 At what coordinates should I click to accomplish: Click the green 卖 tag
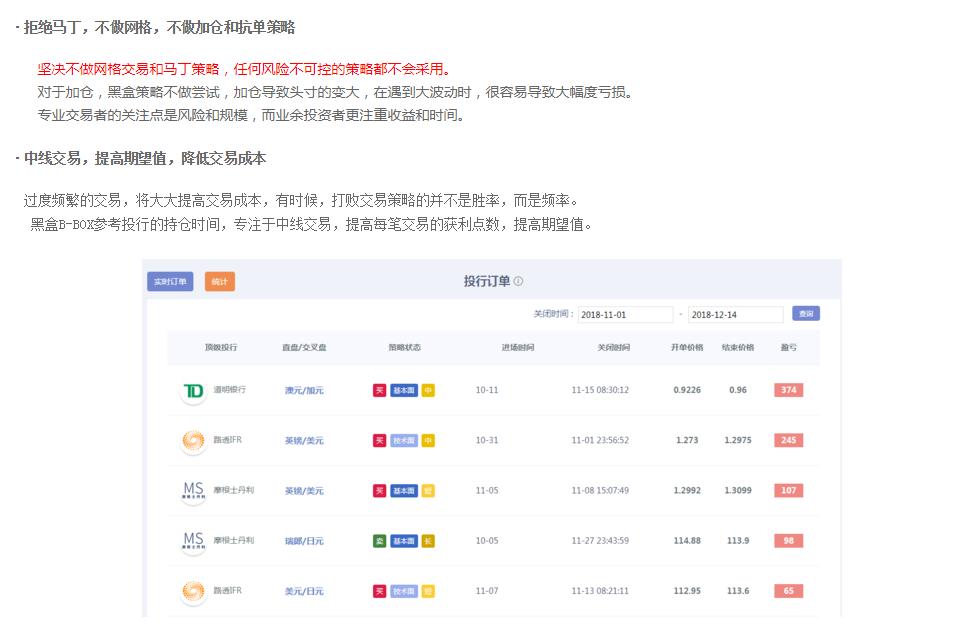[379, 541]
